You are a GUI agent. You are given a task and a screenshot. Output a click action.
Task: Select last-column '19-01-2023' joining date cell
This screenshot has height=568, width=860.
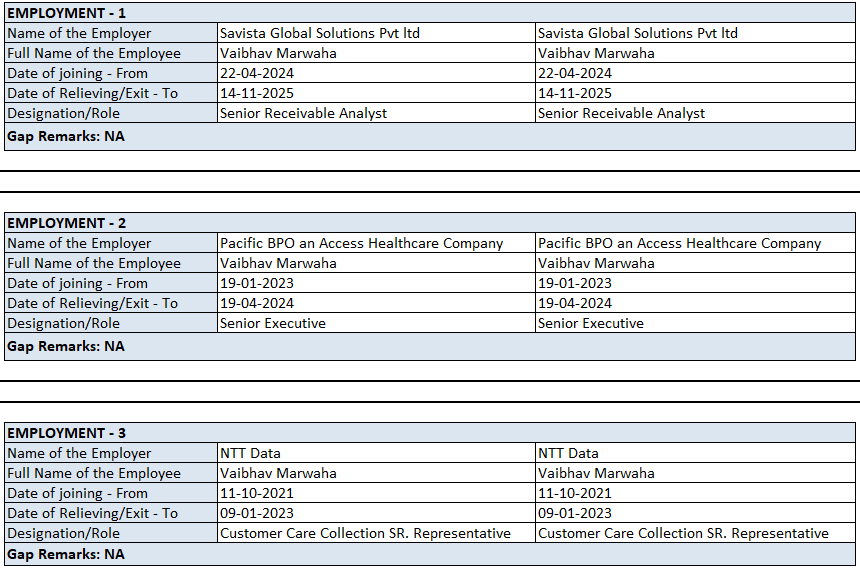(x=695, y=283)
